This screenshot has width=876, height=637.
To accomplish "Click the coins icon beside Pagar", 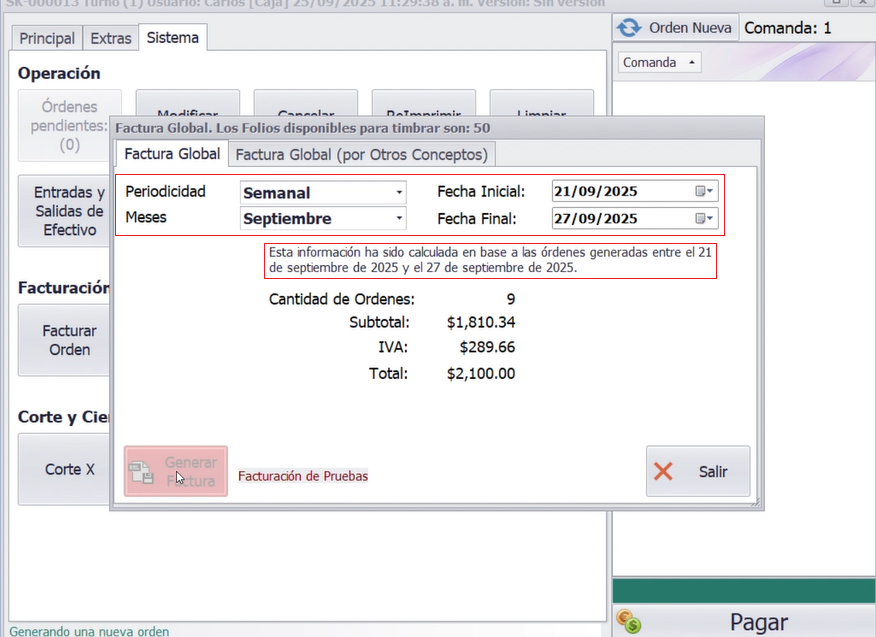I will tap(628, 623).
